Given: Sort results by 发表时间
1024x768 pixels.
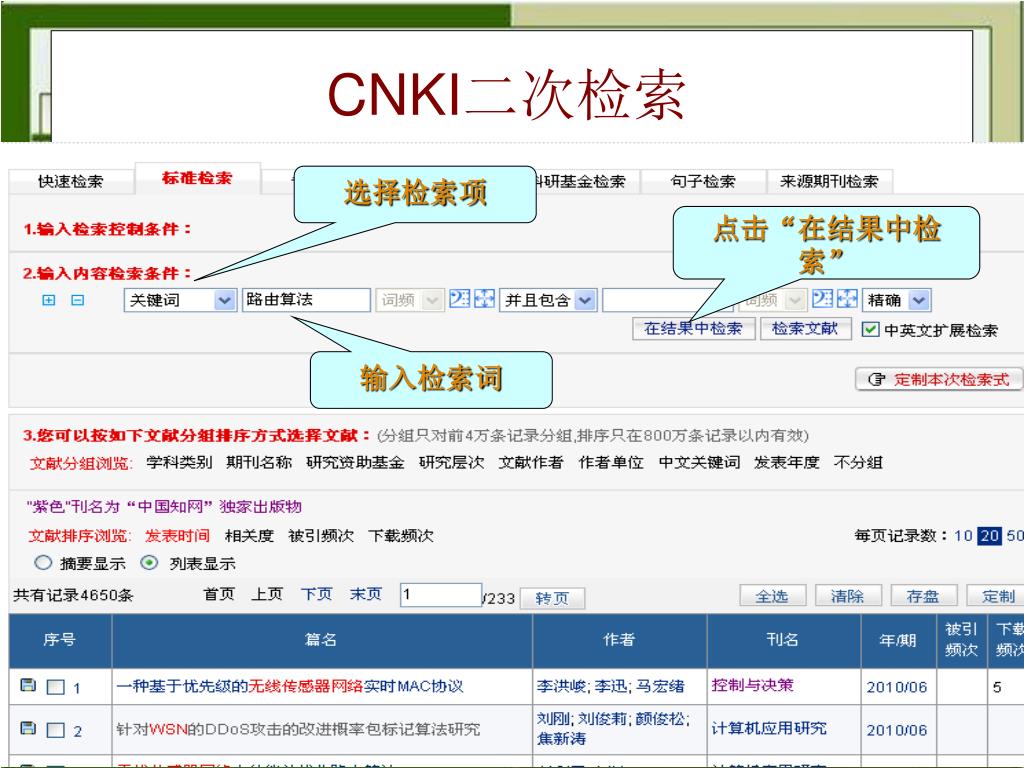Looking at the screenshot, I should click(178, 536).
